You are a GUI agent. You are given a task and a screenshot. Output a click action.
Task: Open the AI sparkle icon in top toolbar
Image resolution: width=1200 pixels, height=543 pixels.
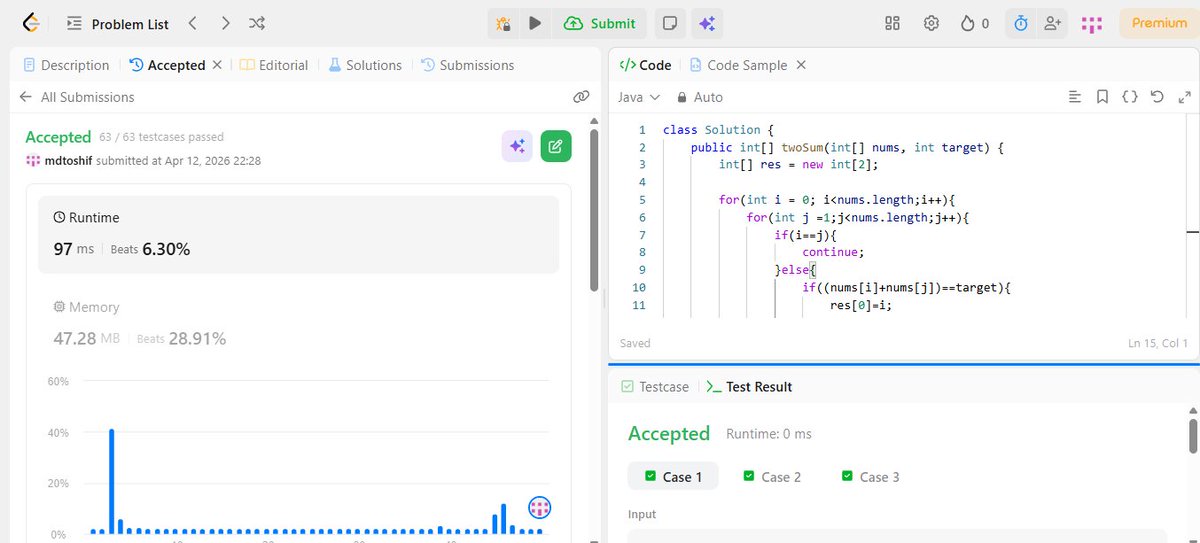(707, 23)
